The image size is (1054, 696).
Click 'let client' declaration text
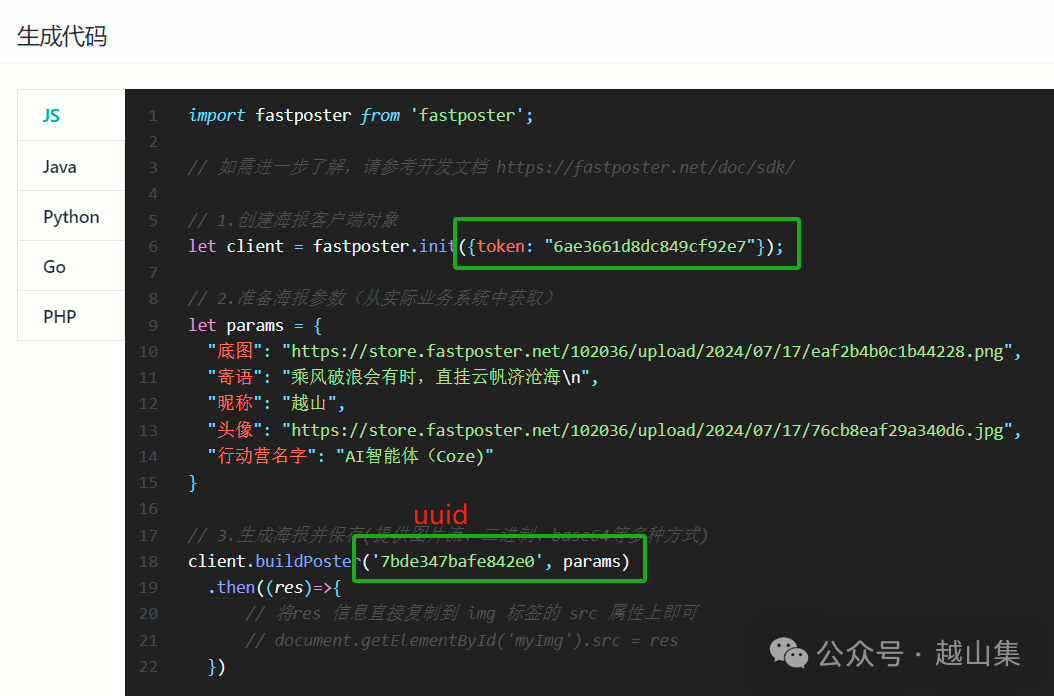(236, 246)
